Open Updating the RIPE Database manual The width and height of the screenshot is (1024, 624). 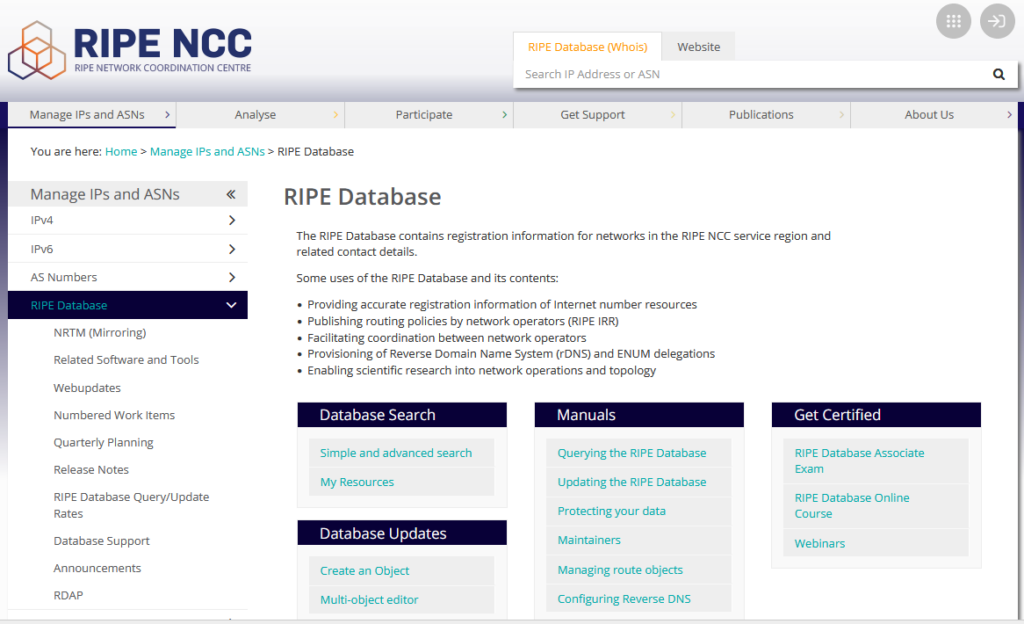pos(632,482)
